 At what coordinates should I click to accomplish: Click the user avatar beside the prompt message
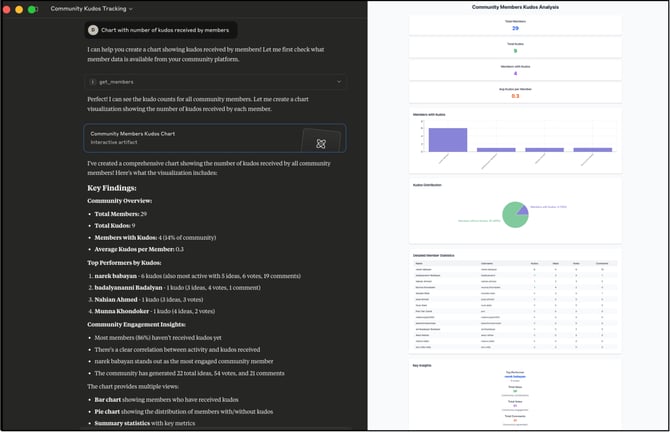point(93,30)
